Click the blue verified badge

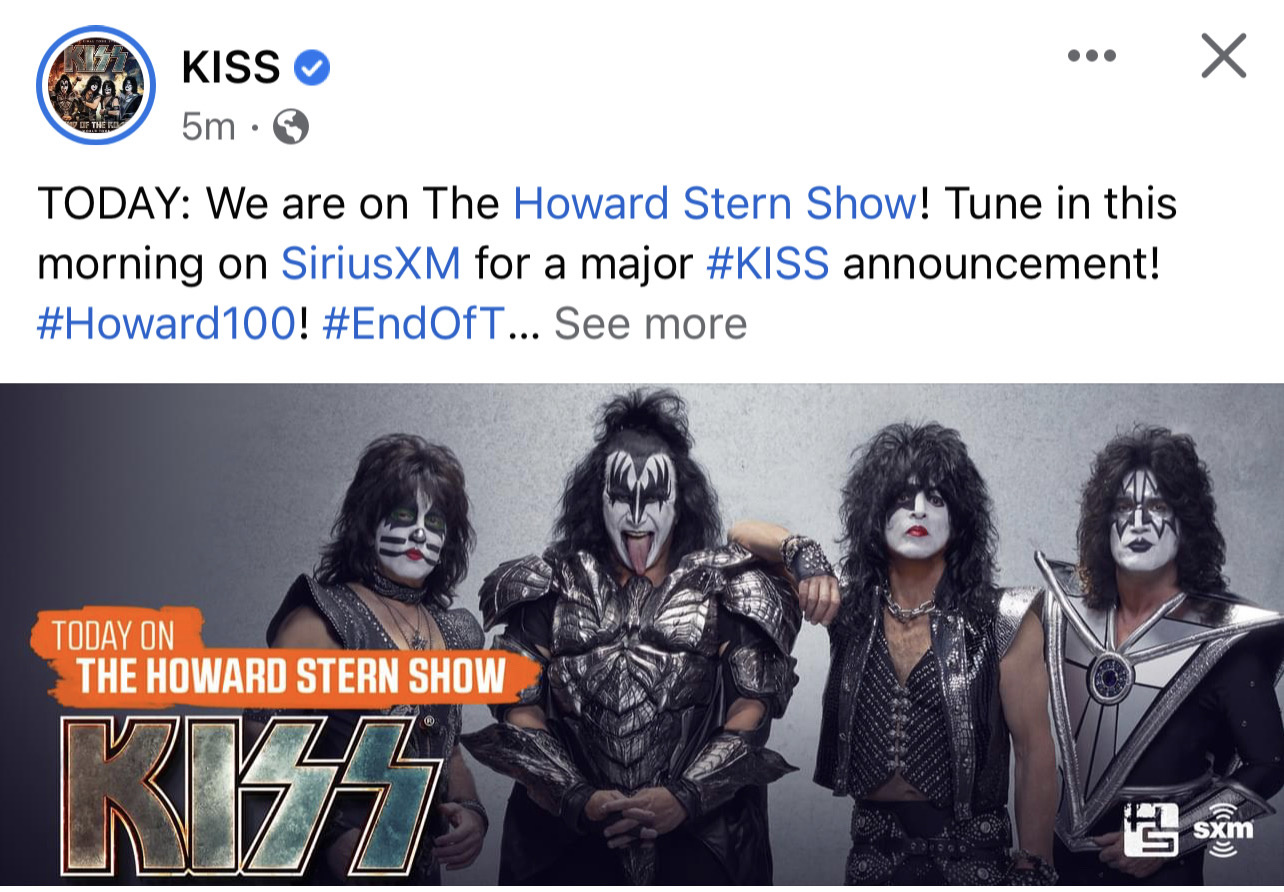(311, 68)
